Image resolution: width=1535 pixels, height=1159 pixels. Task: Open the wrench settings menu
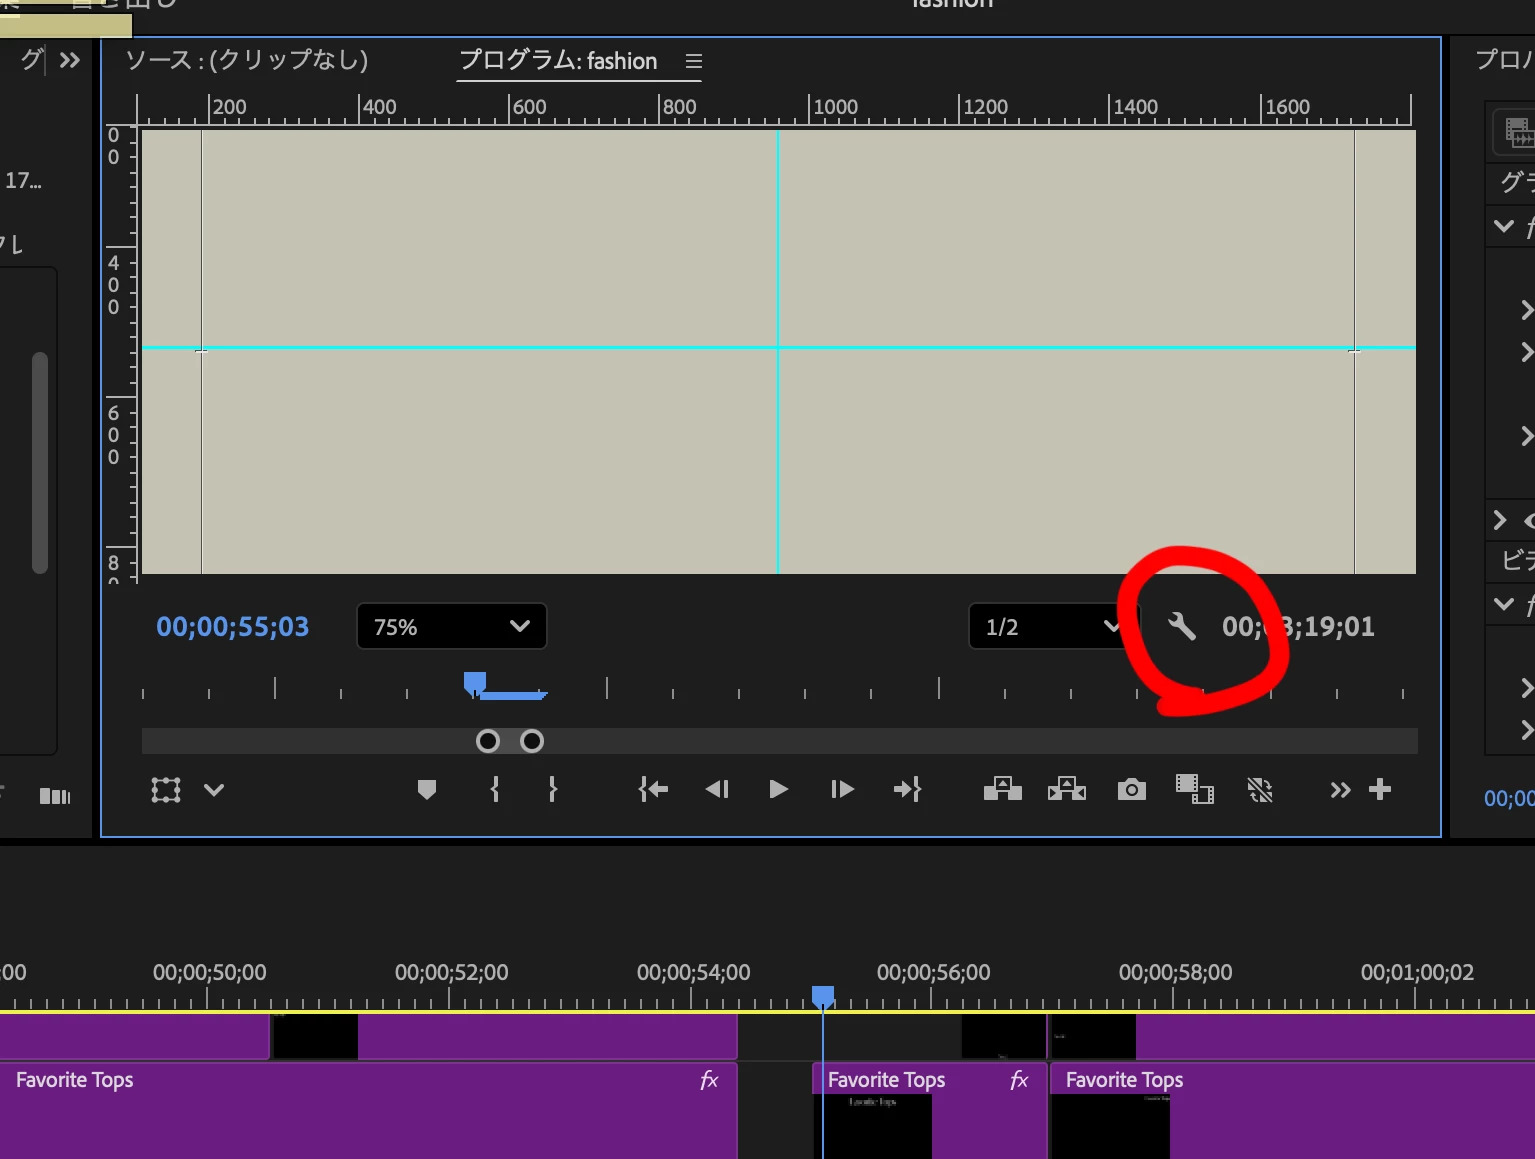click(x=1182, y=627)
